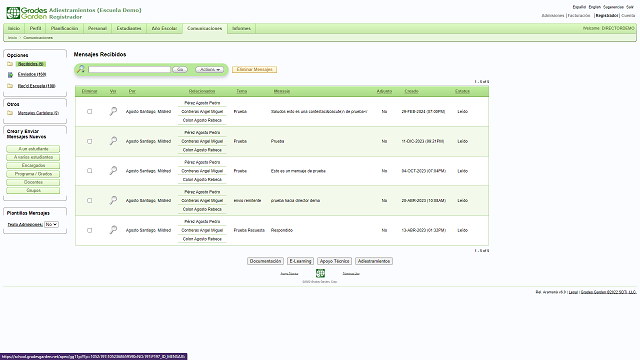The width and height of the screenshot is (640, 360).
Task: Open the Mensajes Carteles link
Action: pos(38,113)
